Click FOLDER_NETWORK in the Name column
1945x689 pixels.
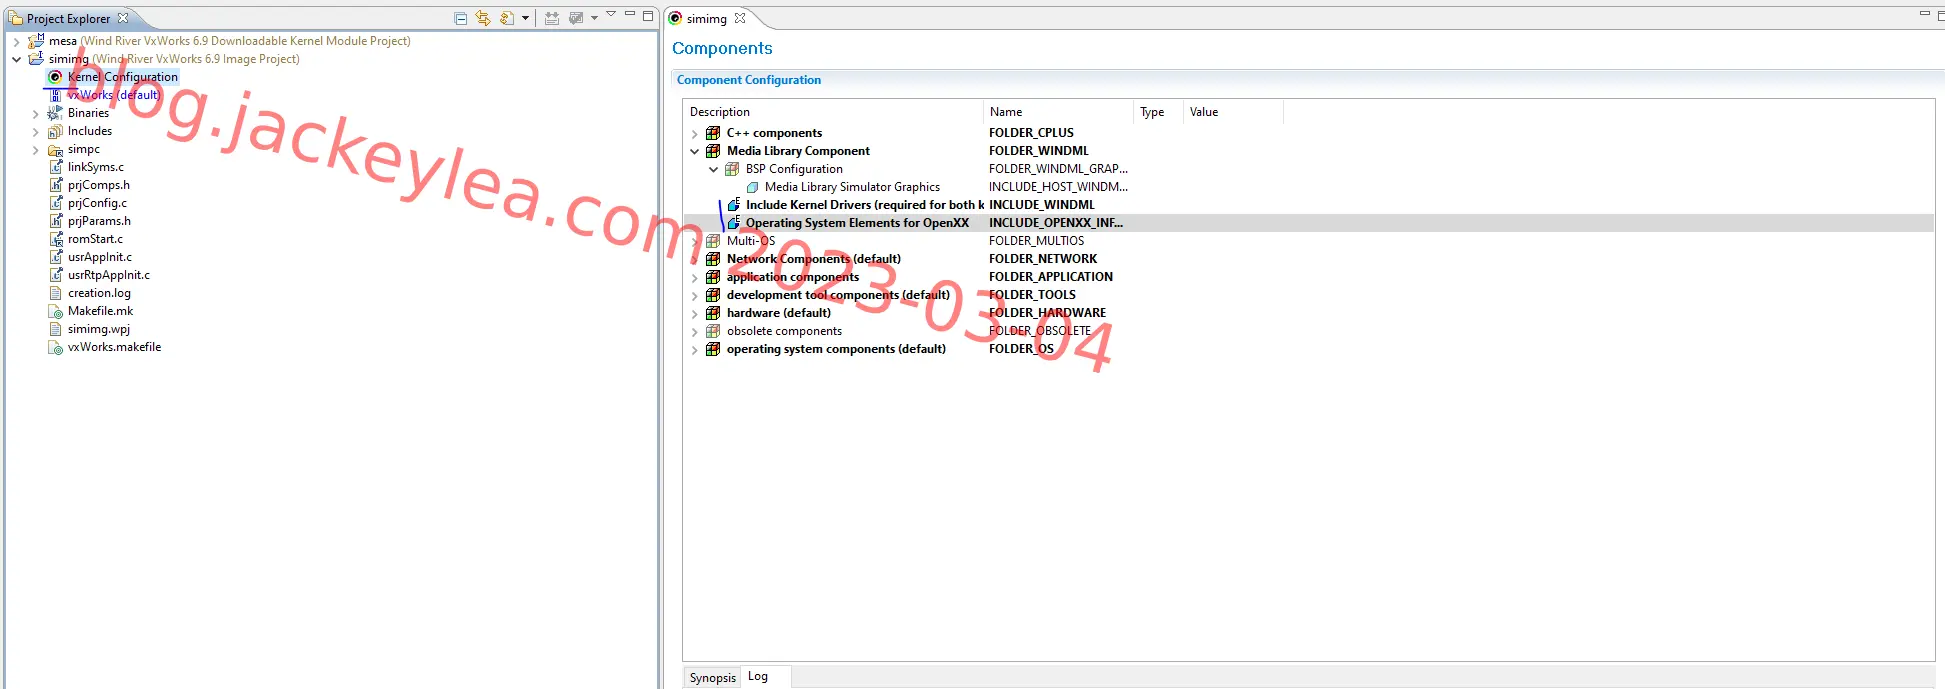1043,259
